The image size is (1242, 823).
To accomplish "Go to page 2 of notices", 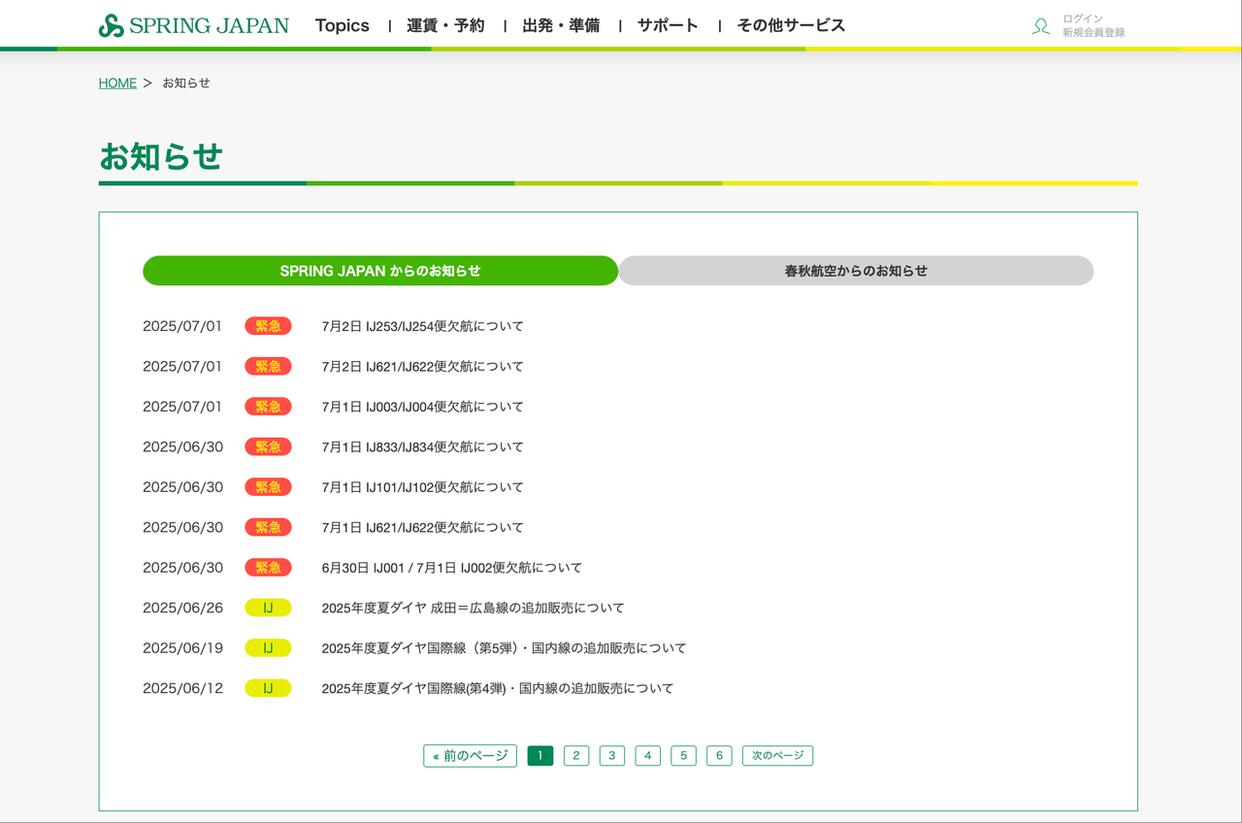I will (576, 756).
